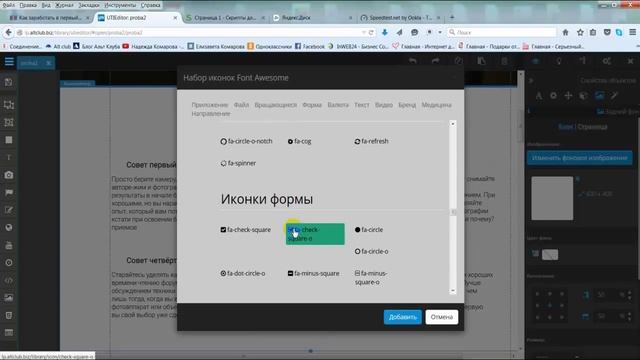Click the letter A font properties icon
This screenshot has height=360, width=640.
(x=538, y=96)
